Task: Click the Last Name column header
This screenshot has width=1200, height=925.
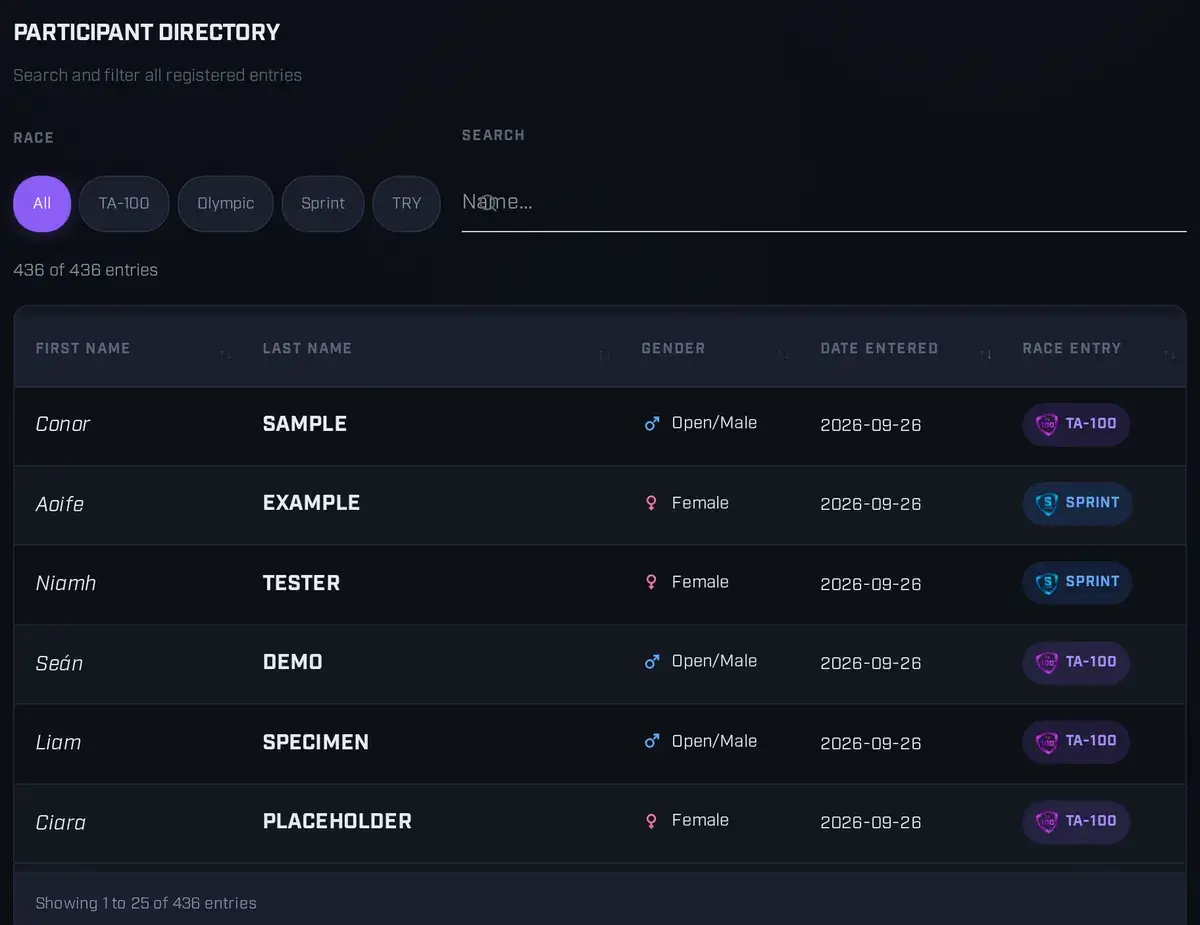Action: [x=307, y=348]
